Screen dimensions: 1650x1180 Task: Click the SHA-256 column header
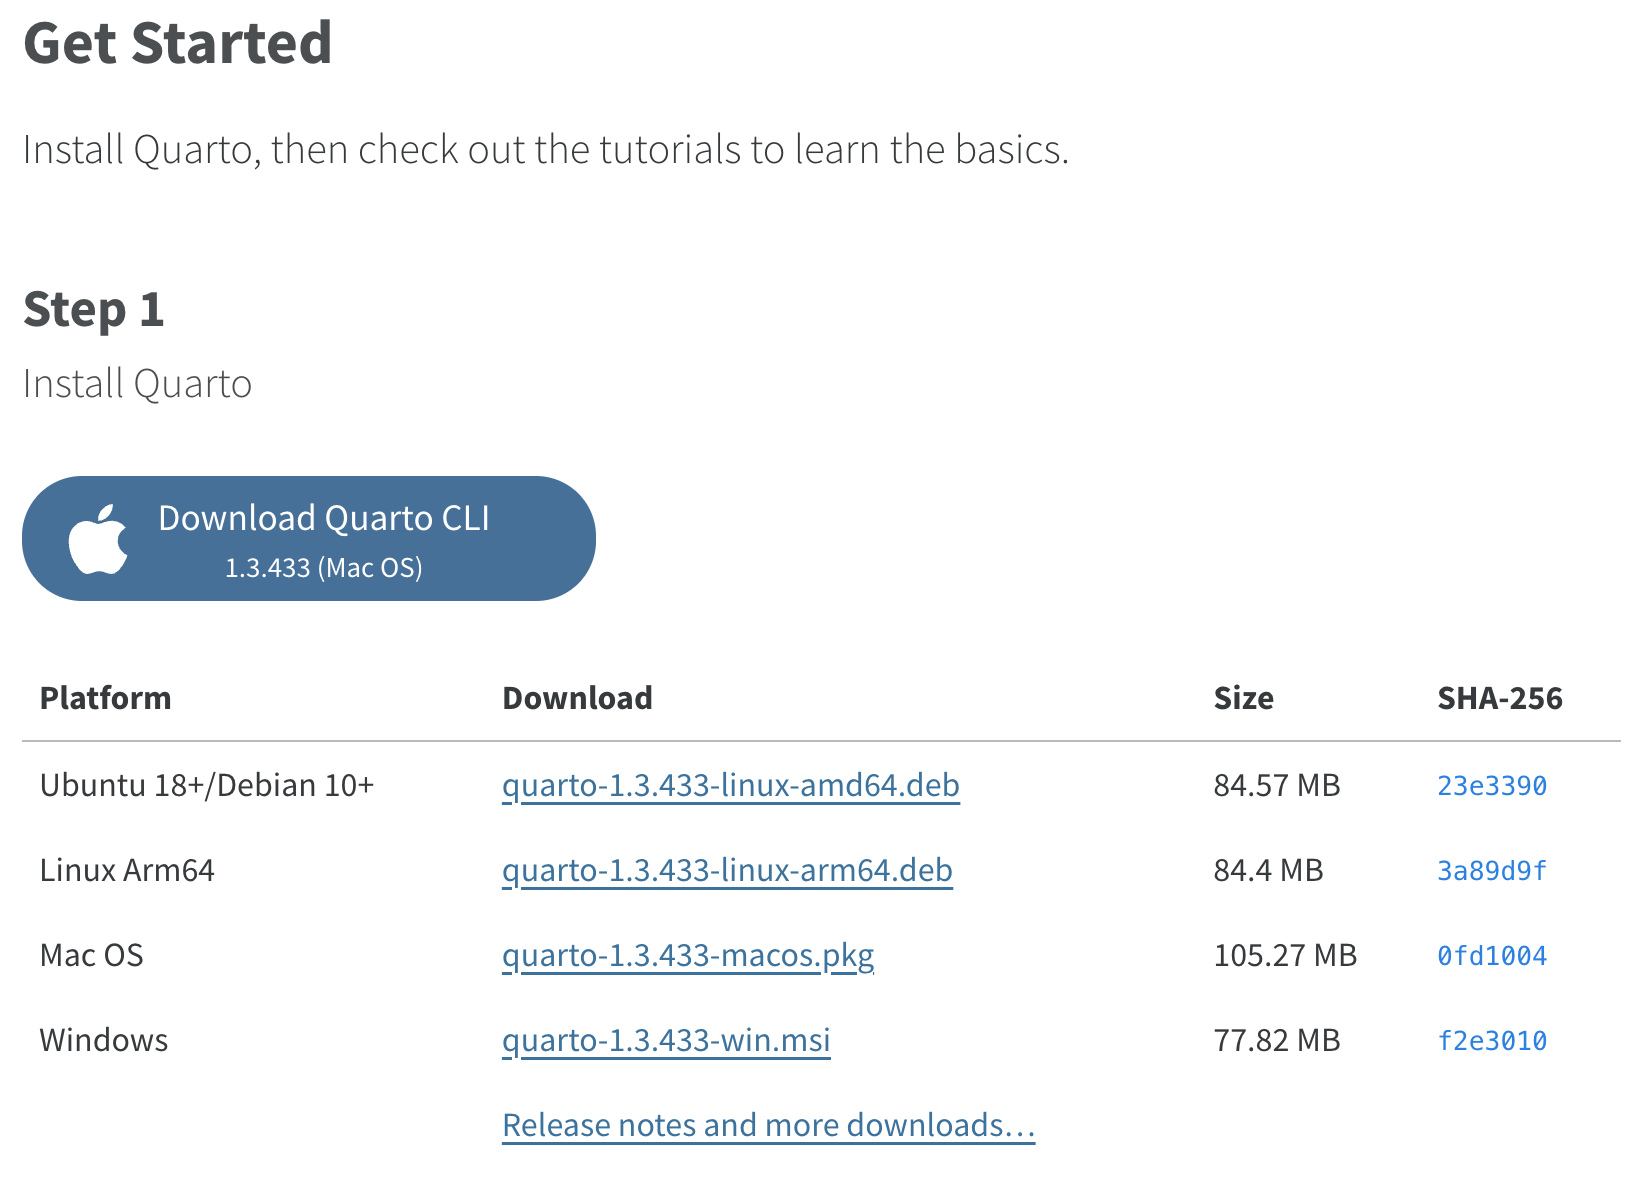click(1499, 698)
